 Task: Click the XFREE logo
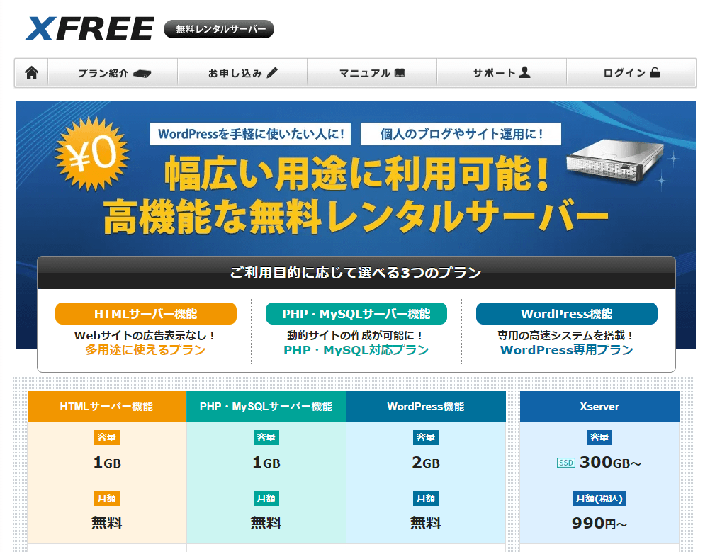[x=90, y=28]
